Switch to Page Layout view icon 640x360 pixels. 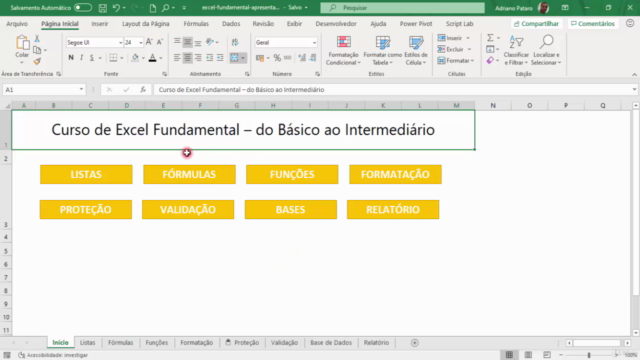point(528,355)
